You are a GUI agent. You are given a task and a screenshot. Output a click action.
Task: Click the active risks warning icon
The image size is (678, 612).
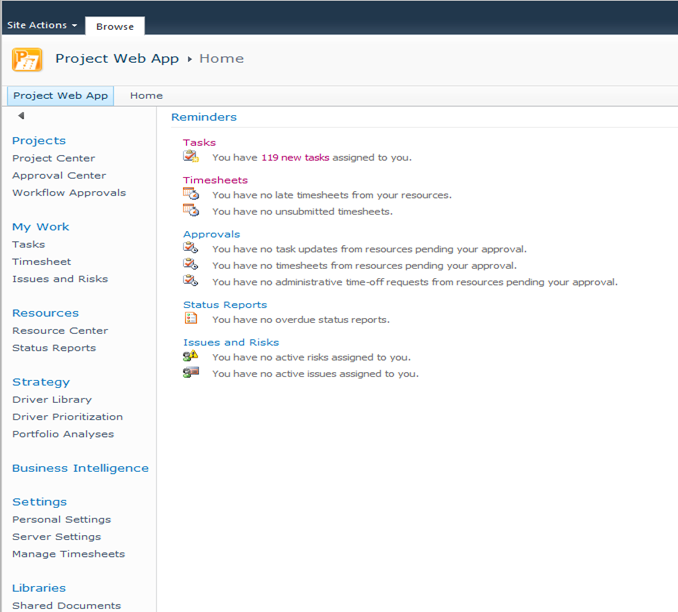(x=190, y=357)
